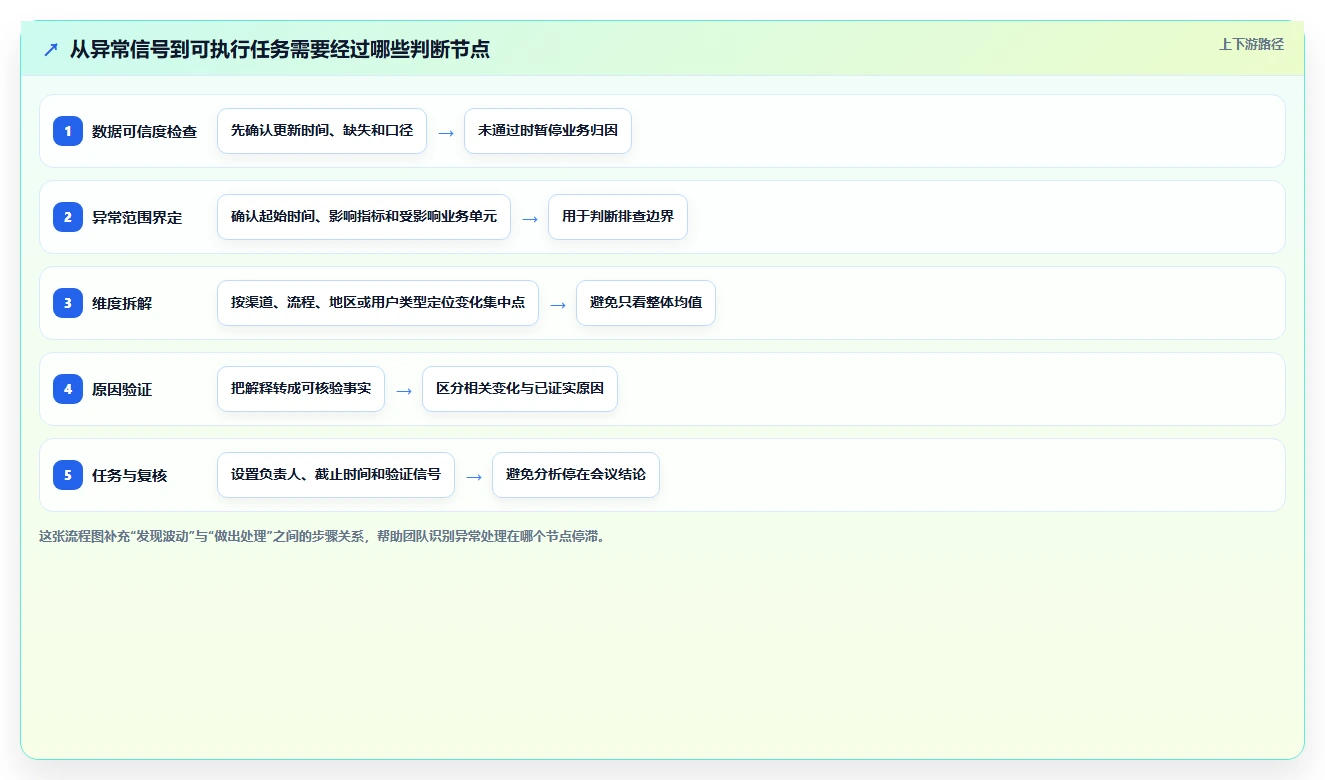Screen dimensions: 1325x780
Task: Click the 避免只看整体均值 box
Action: (x=646, y=303)
